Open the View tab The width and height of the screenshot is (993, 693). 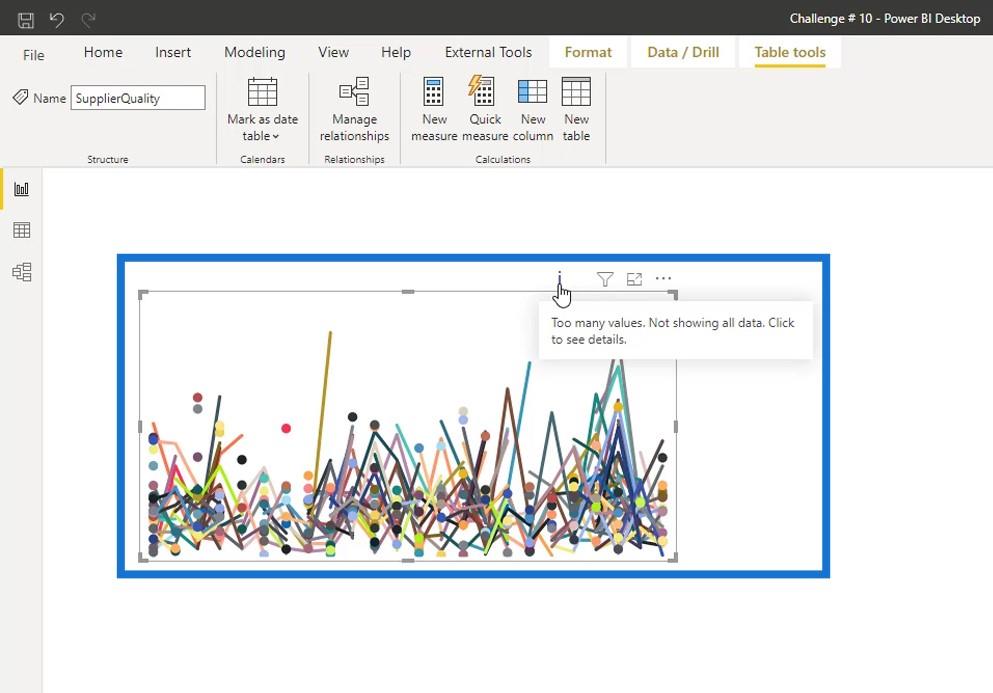(333, 53)
